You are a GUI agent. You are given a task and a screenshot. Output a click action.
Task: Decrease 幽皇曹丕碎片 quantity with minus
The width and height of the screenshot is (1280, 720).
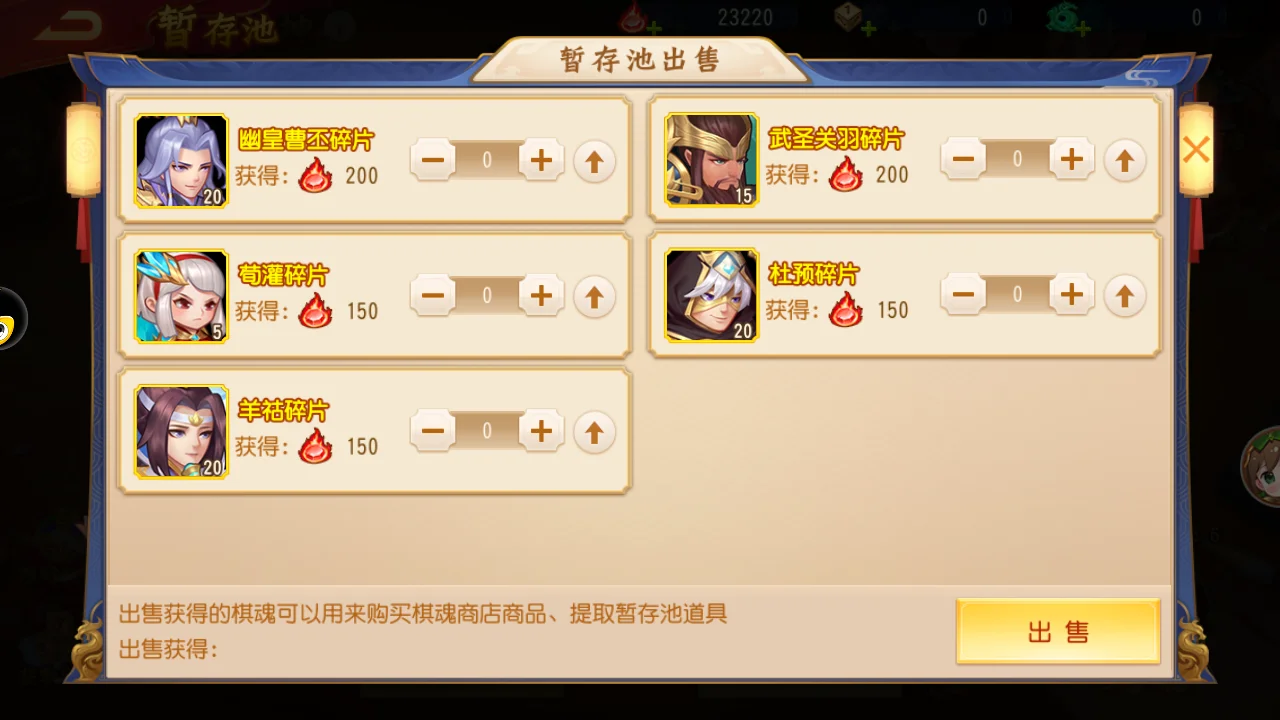[x=433, y=161]
